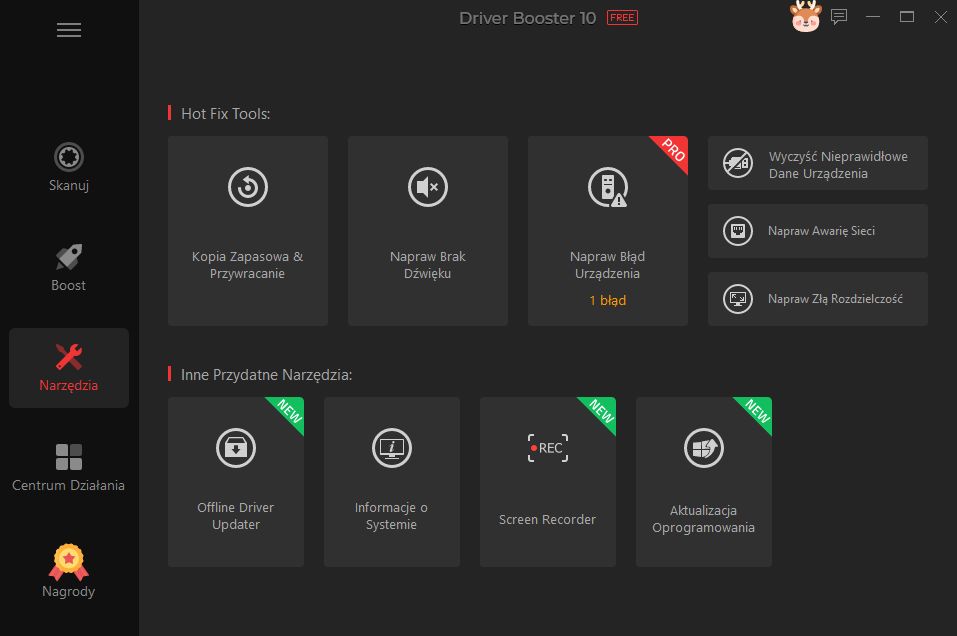Click Napraw Awarię Sieci button
Screen dimensions: 957x636
(817, 231)
